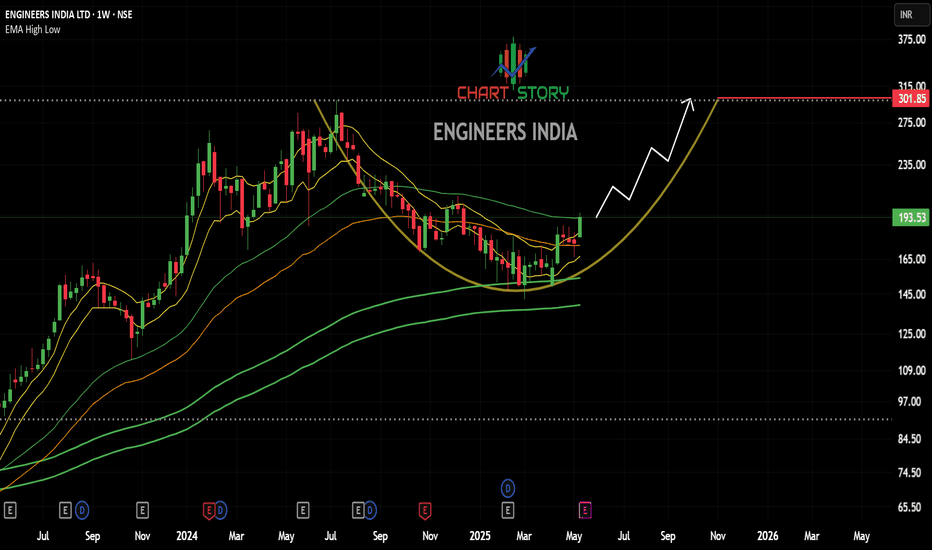Click the 97.00 price scale value
Screen dimensions: 932x550
pyautogui.click(x=909, y=402)
